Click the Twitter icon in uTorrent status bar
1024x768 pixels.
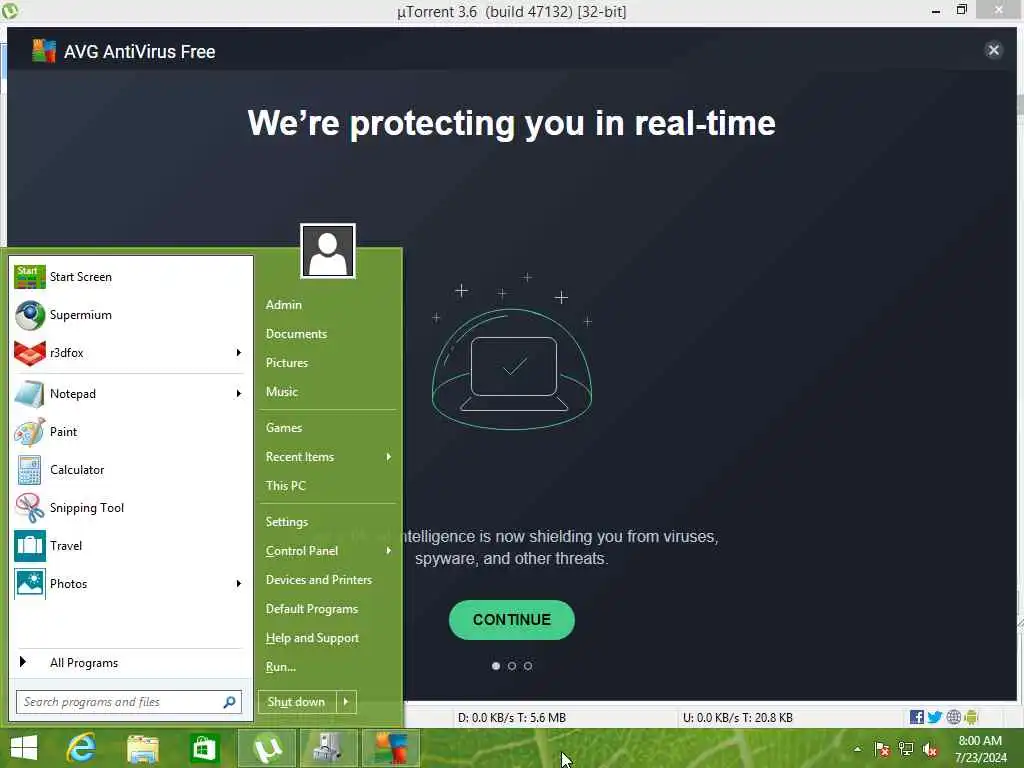click(x=935, y=717)
